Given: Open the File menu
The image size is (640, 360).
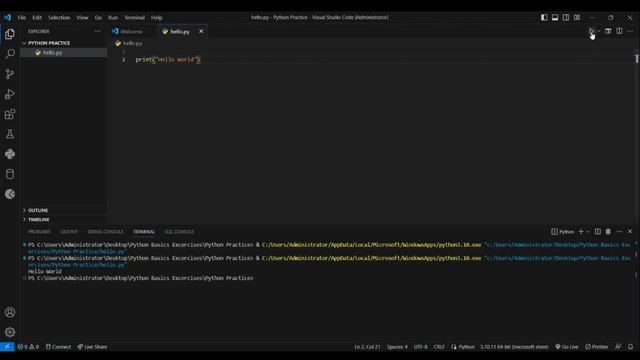Looking at the screenshot, I should (22, 18).
